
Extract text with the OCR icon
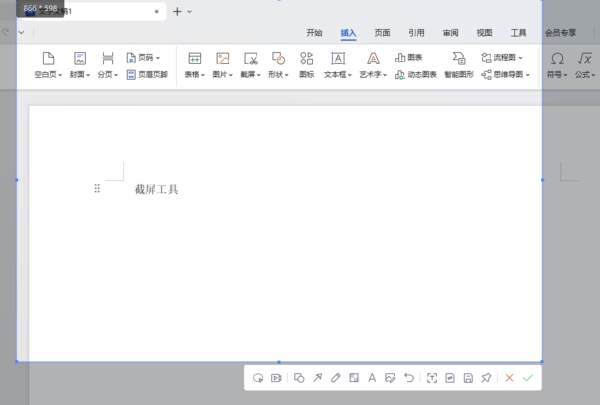tap(432, 378)
